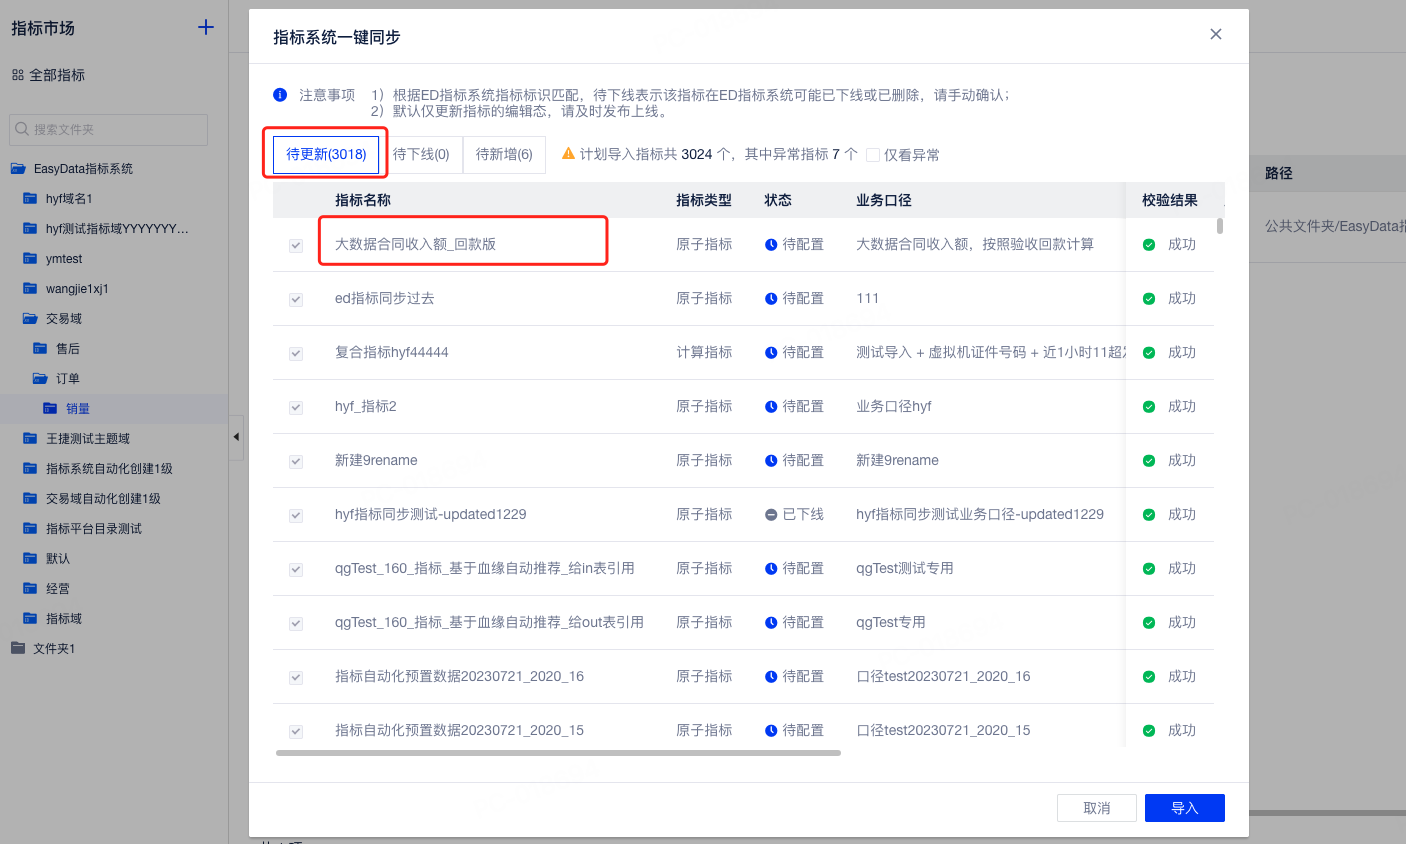Collapse the EasyData指标系统 folder

coord(18,168)
